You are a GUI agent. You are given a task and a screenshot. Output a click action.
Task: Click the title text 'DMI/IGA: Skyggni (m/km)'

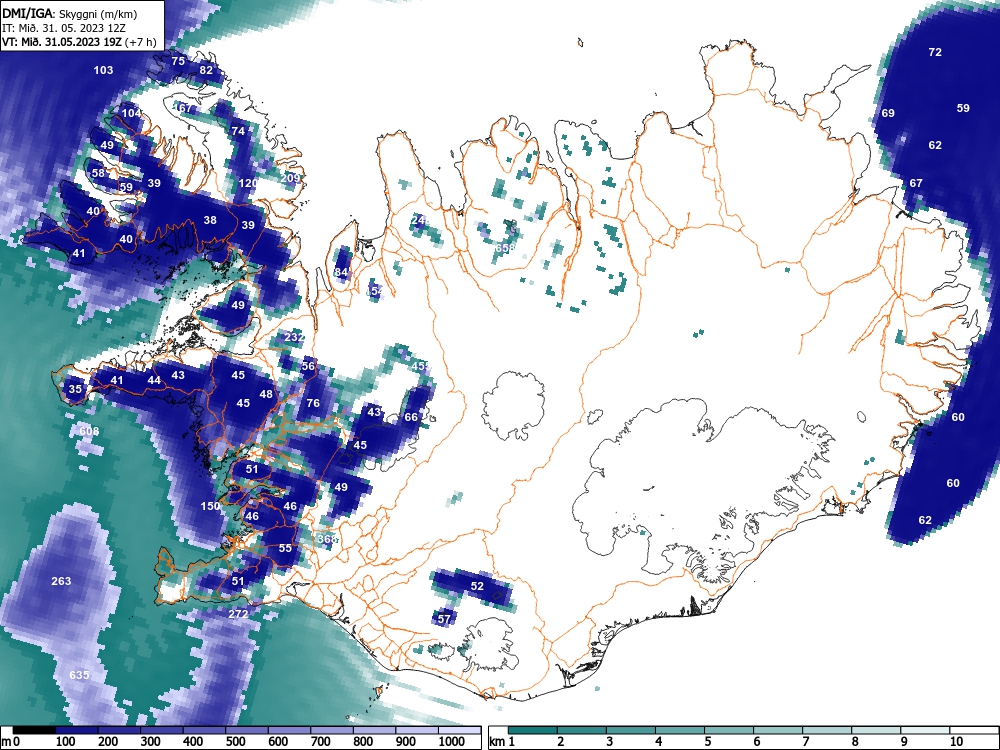coord(70,14)
